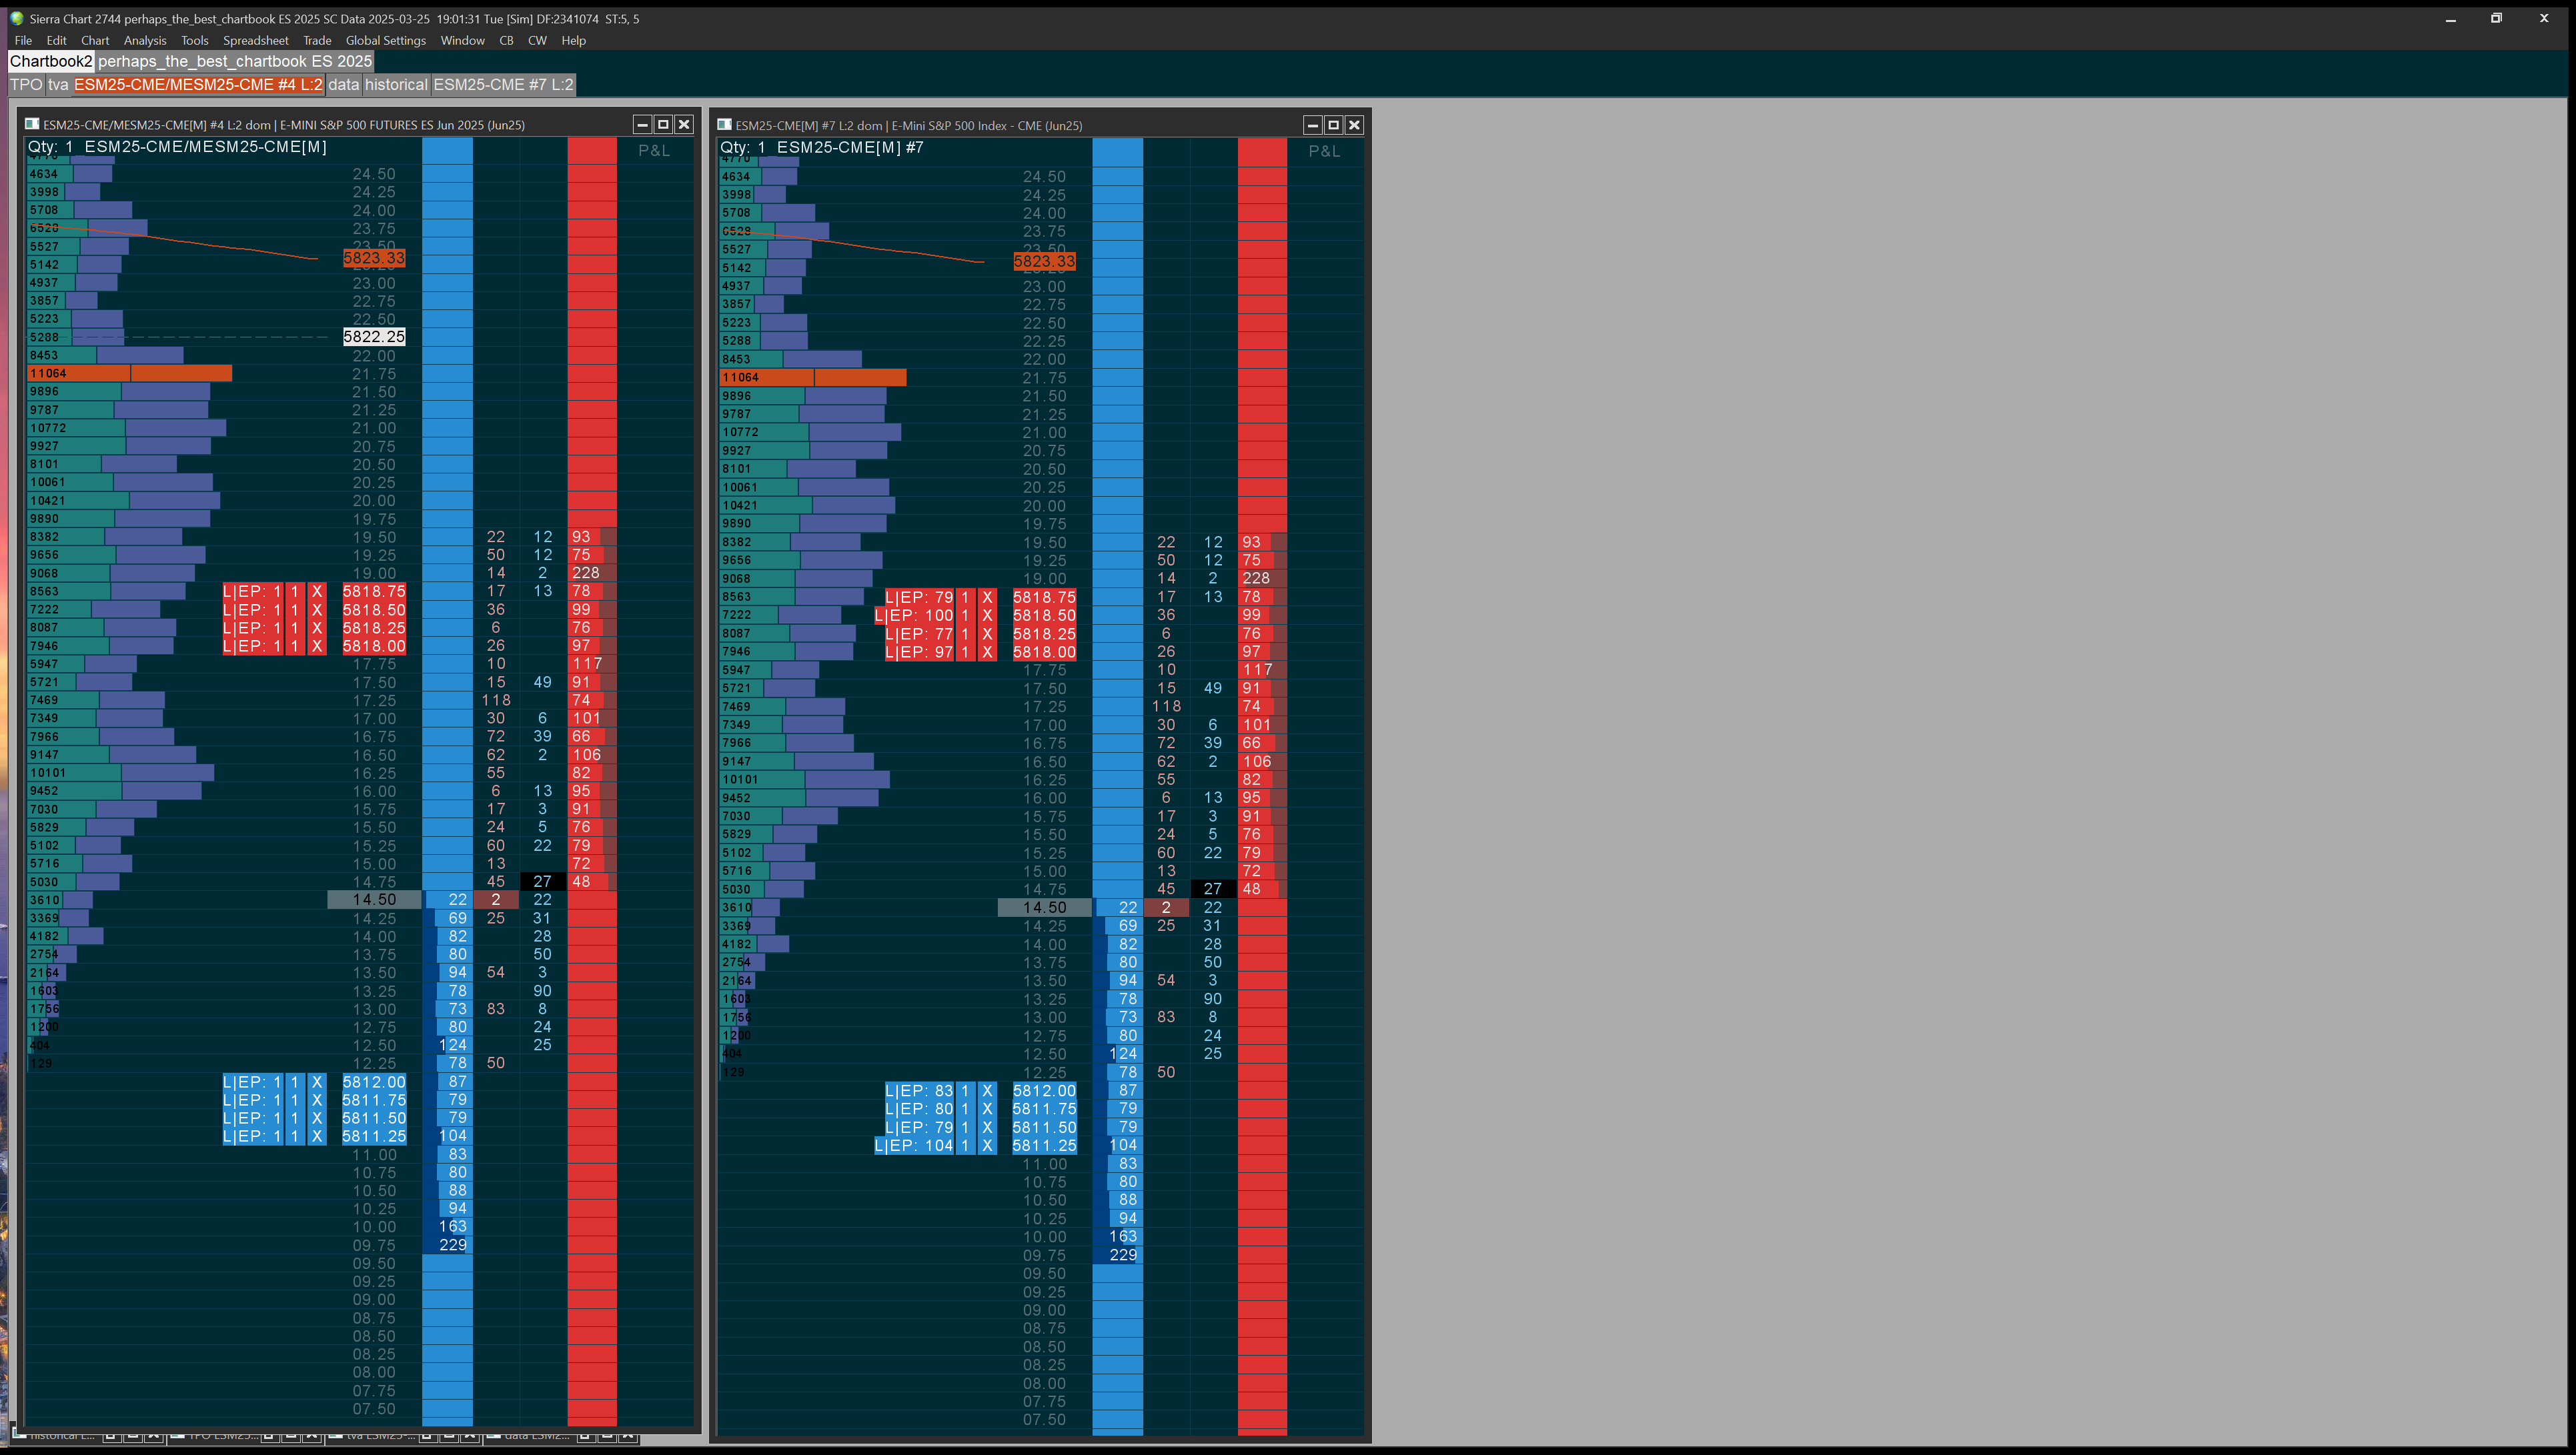Cancel the 5818.50 order in #7 DOM
The width and height of the screenshot is (2576, 1455).
987,615
